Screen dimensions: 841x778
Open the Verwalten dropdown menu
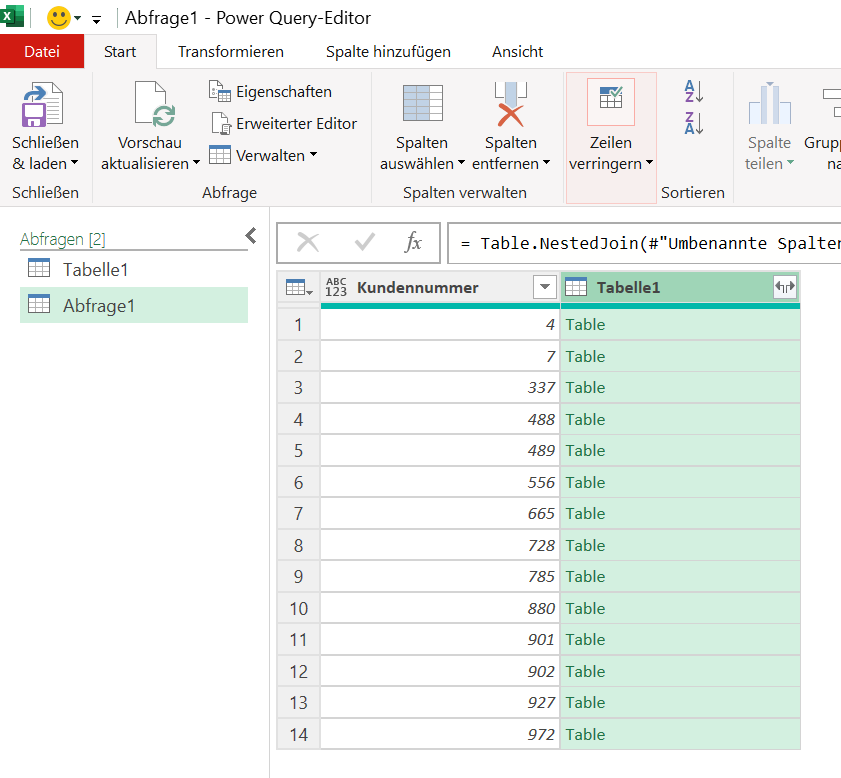click(264, 155)
